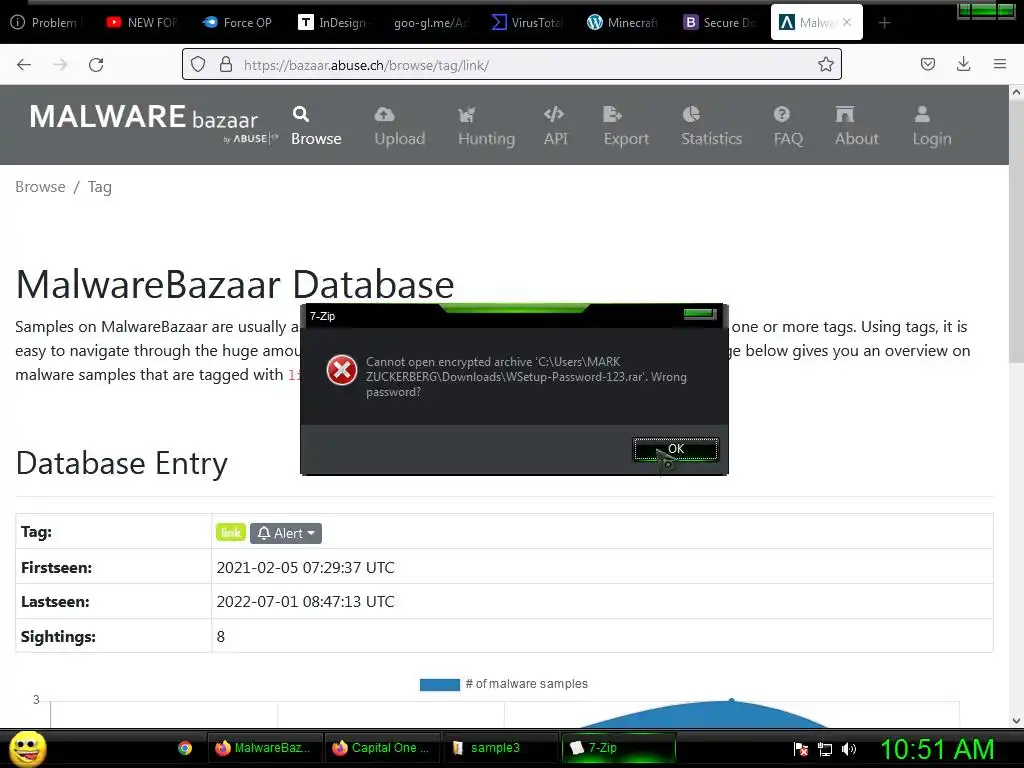This screenshot has height=768, width=1024.
Task: Switch to sample3 taskbar window
Action: tap(500, 748)
